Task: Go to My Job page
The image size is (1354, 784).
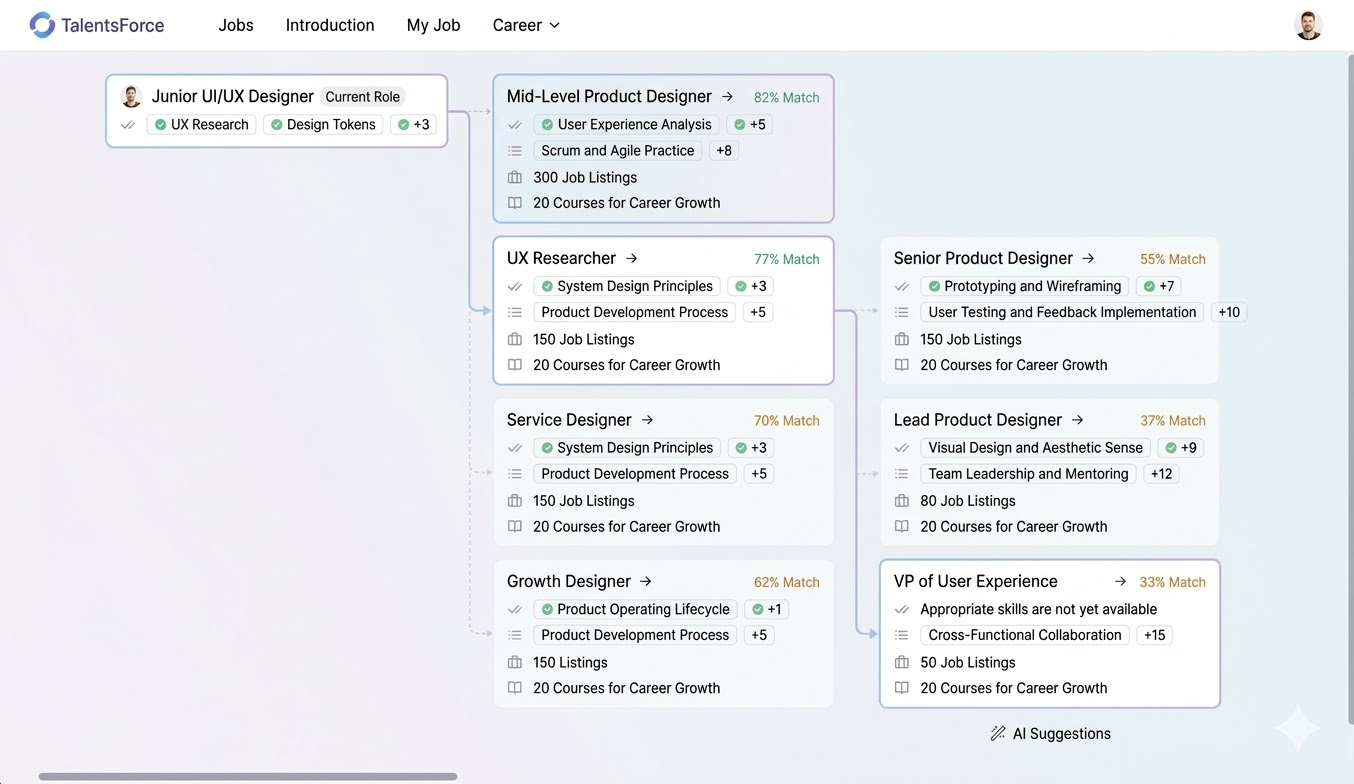Action: [433, 25]
